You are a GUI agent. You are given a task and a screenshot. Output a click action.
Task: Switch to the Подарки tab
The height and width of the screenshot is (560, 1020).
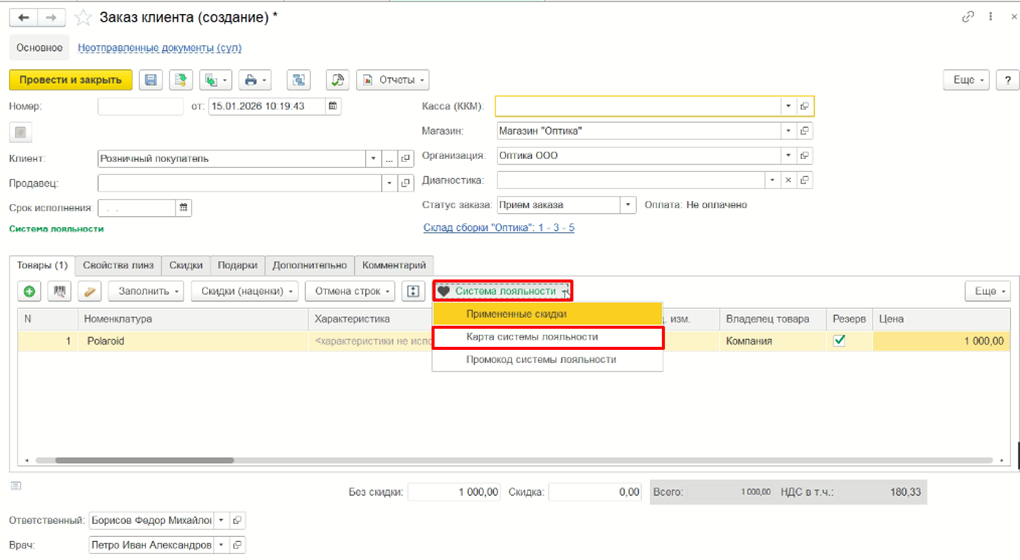coord(237,265)
